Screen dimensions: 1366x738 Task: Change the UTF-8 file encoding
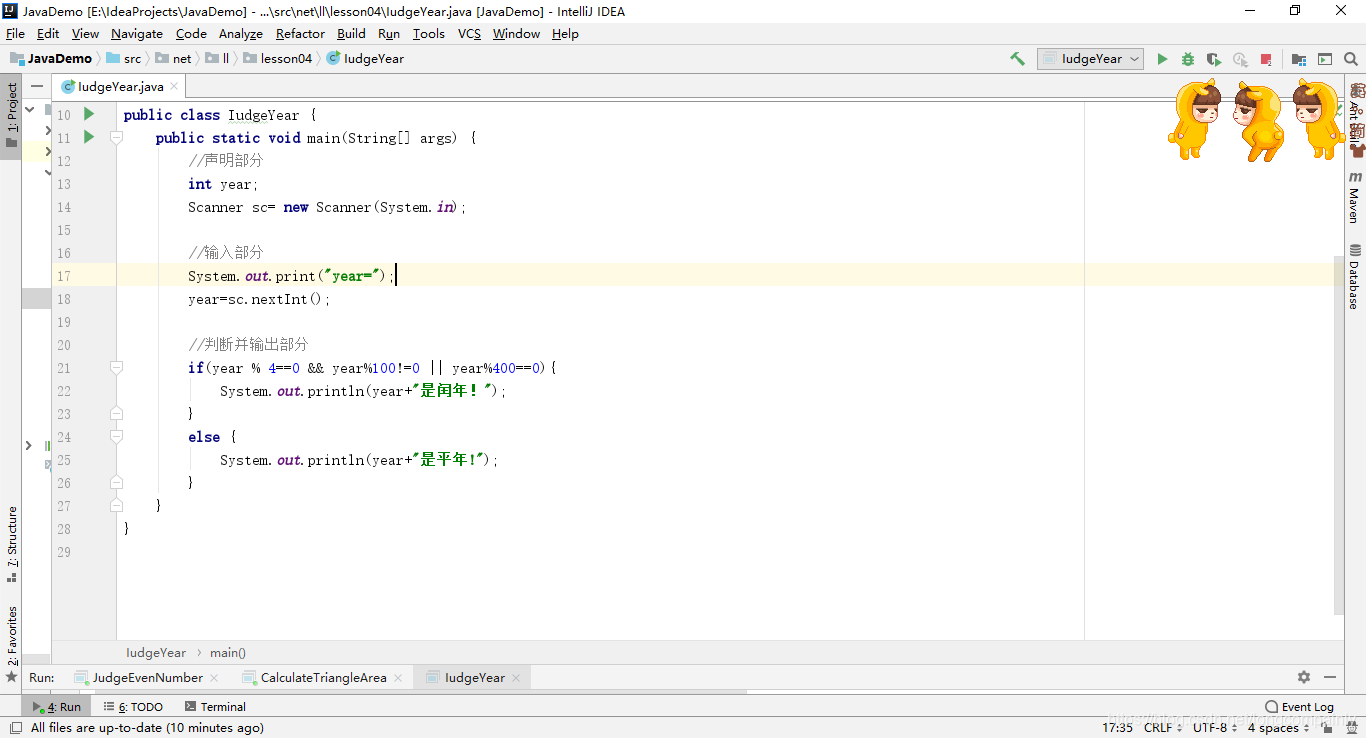pos(1215,728)
